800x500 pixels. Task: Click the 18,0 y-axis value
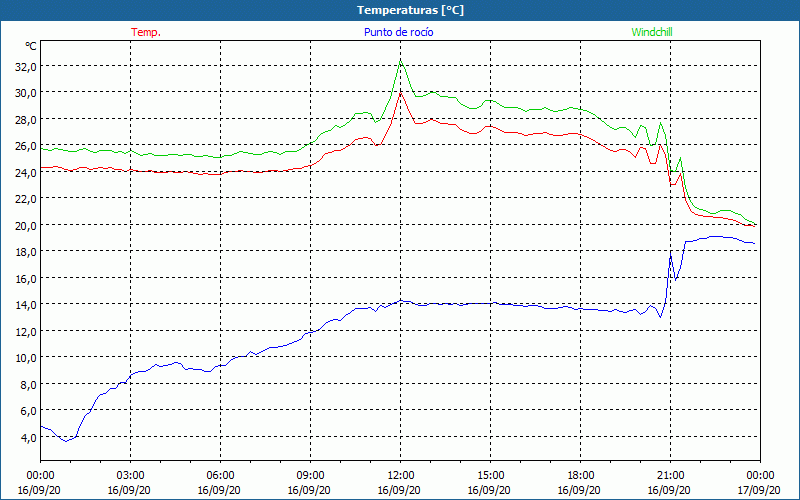(26, 252)
